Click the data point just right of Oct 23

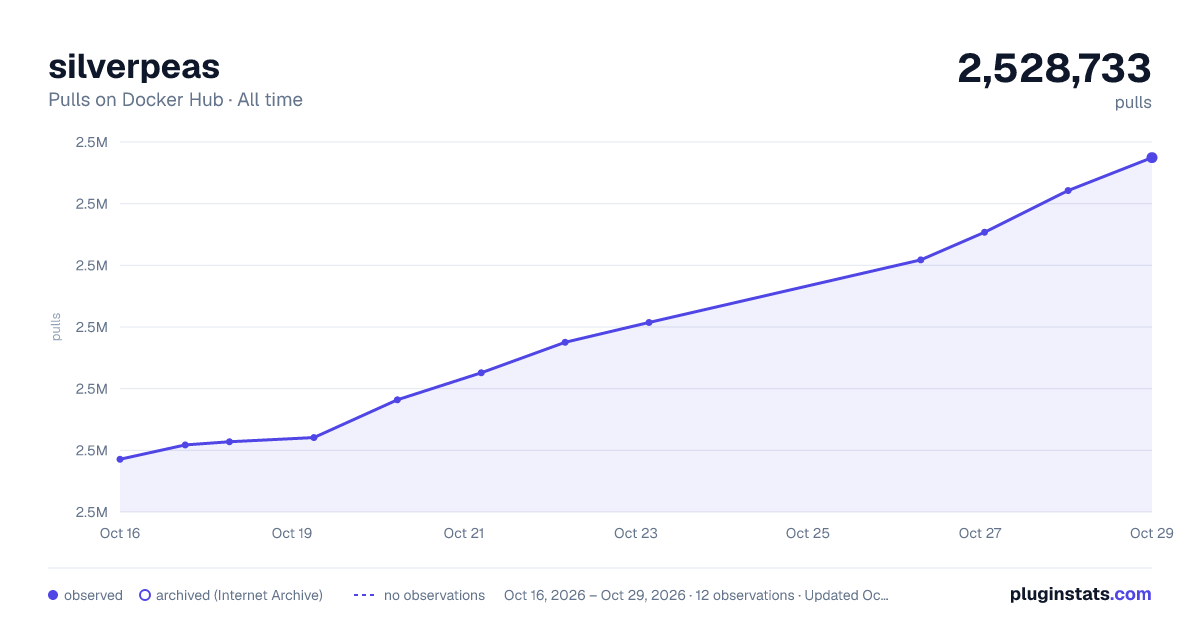tap(649, 322)
